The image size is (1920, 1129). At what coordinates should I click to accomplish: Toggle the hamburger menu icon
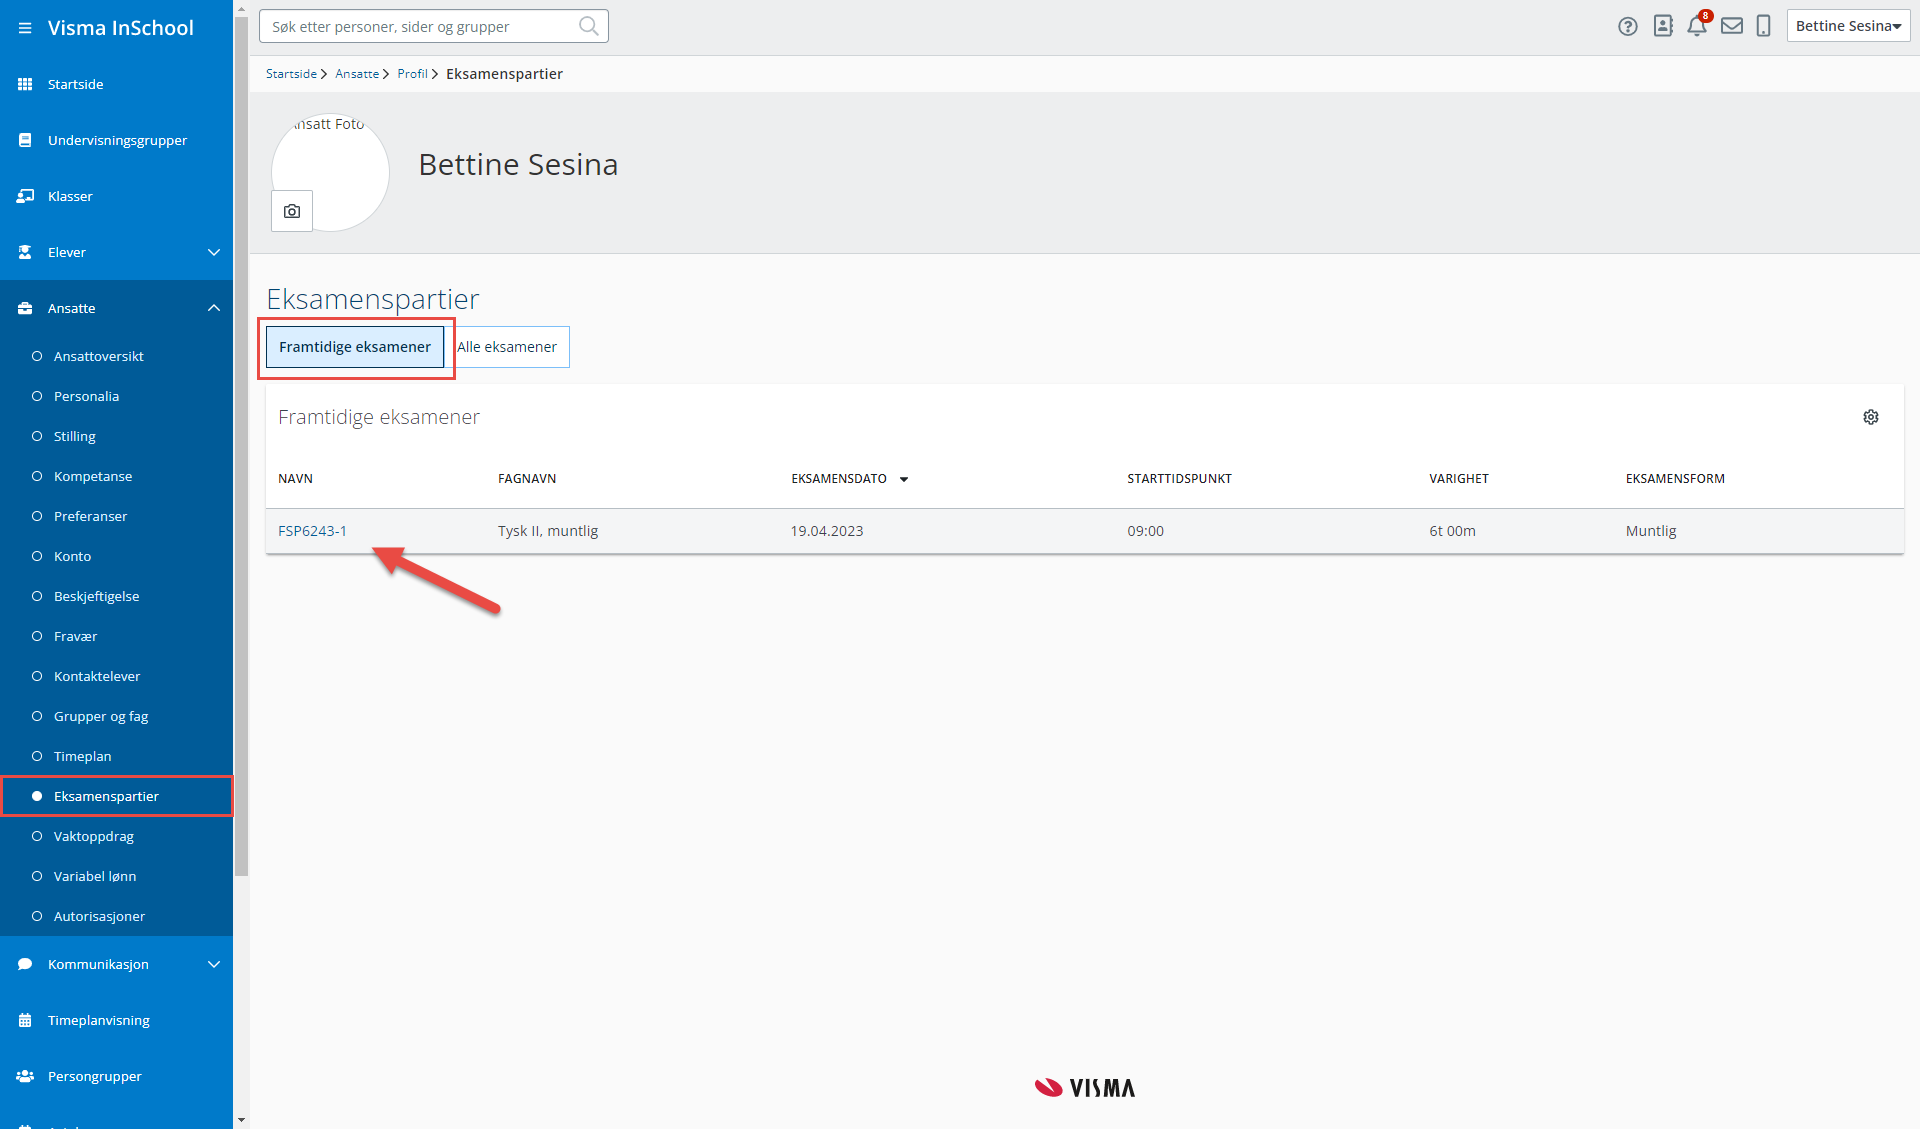click(25, 28)
